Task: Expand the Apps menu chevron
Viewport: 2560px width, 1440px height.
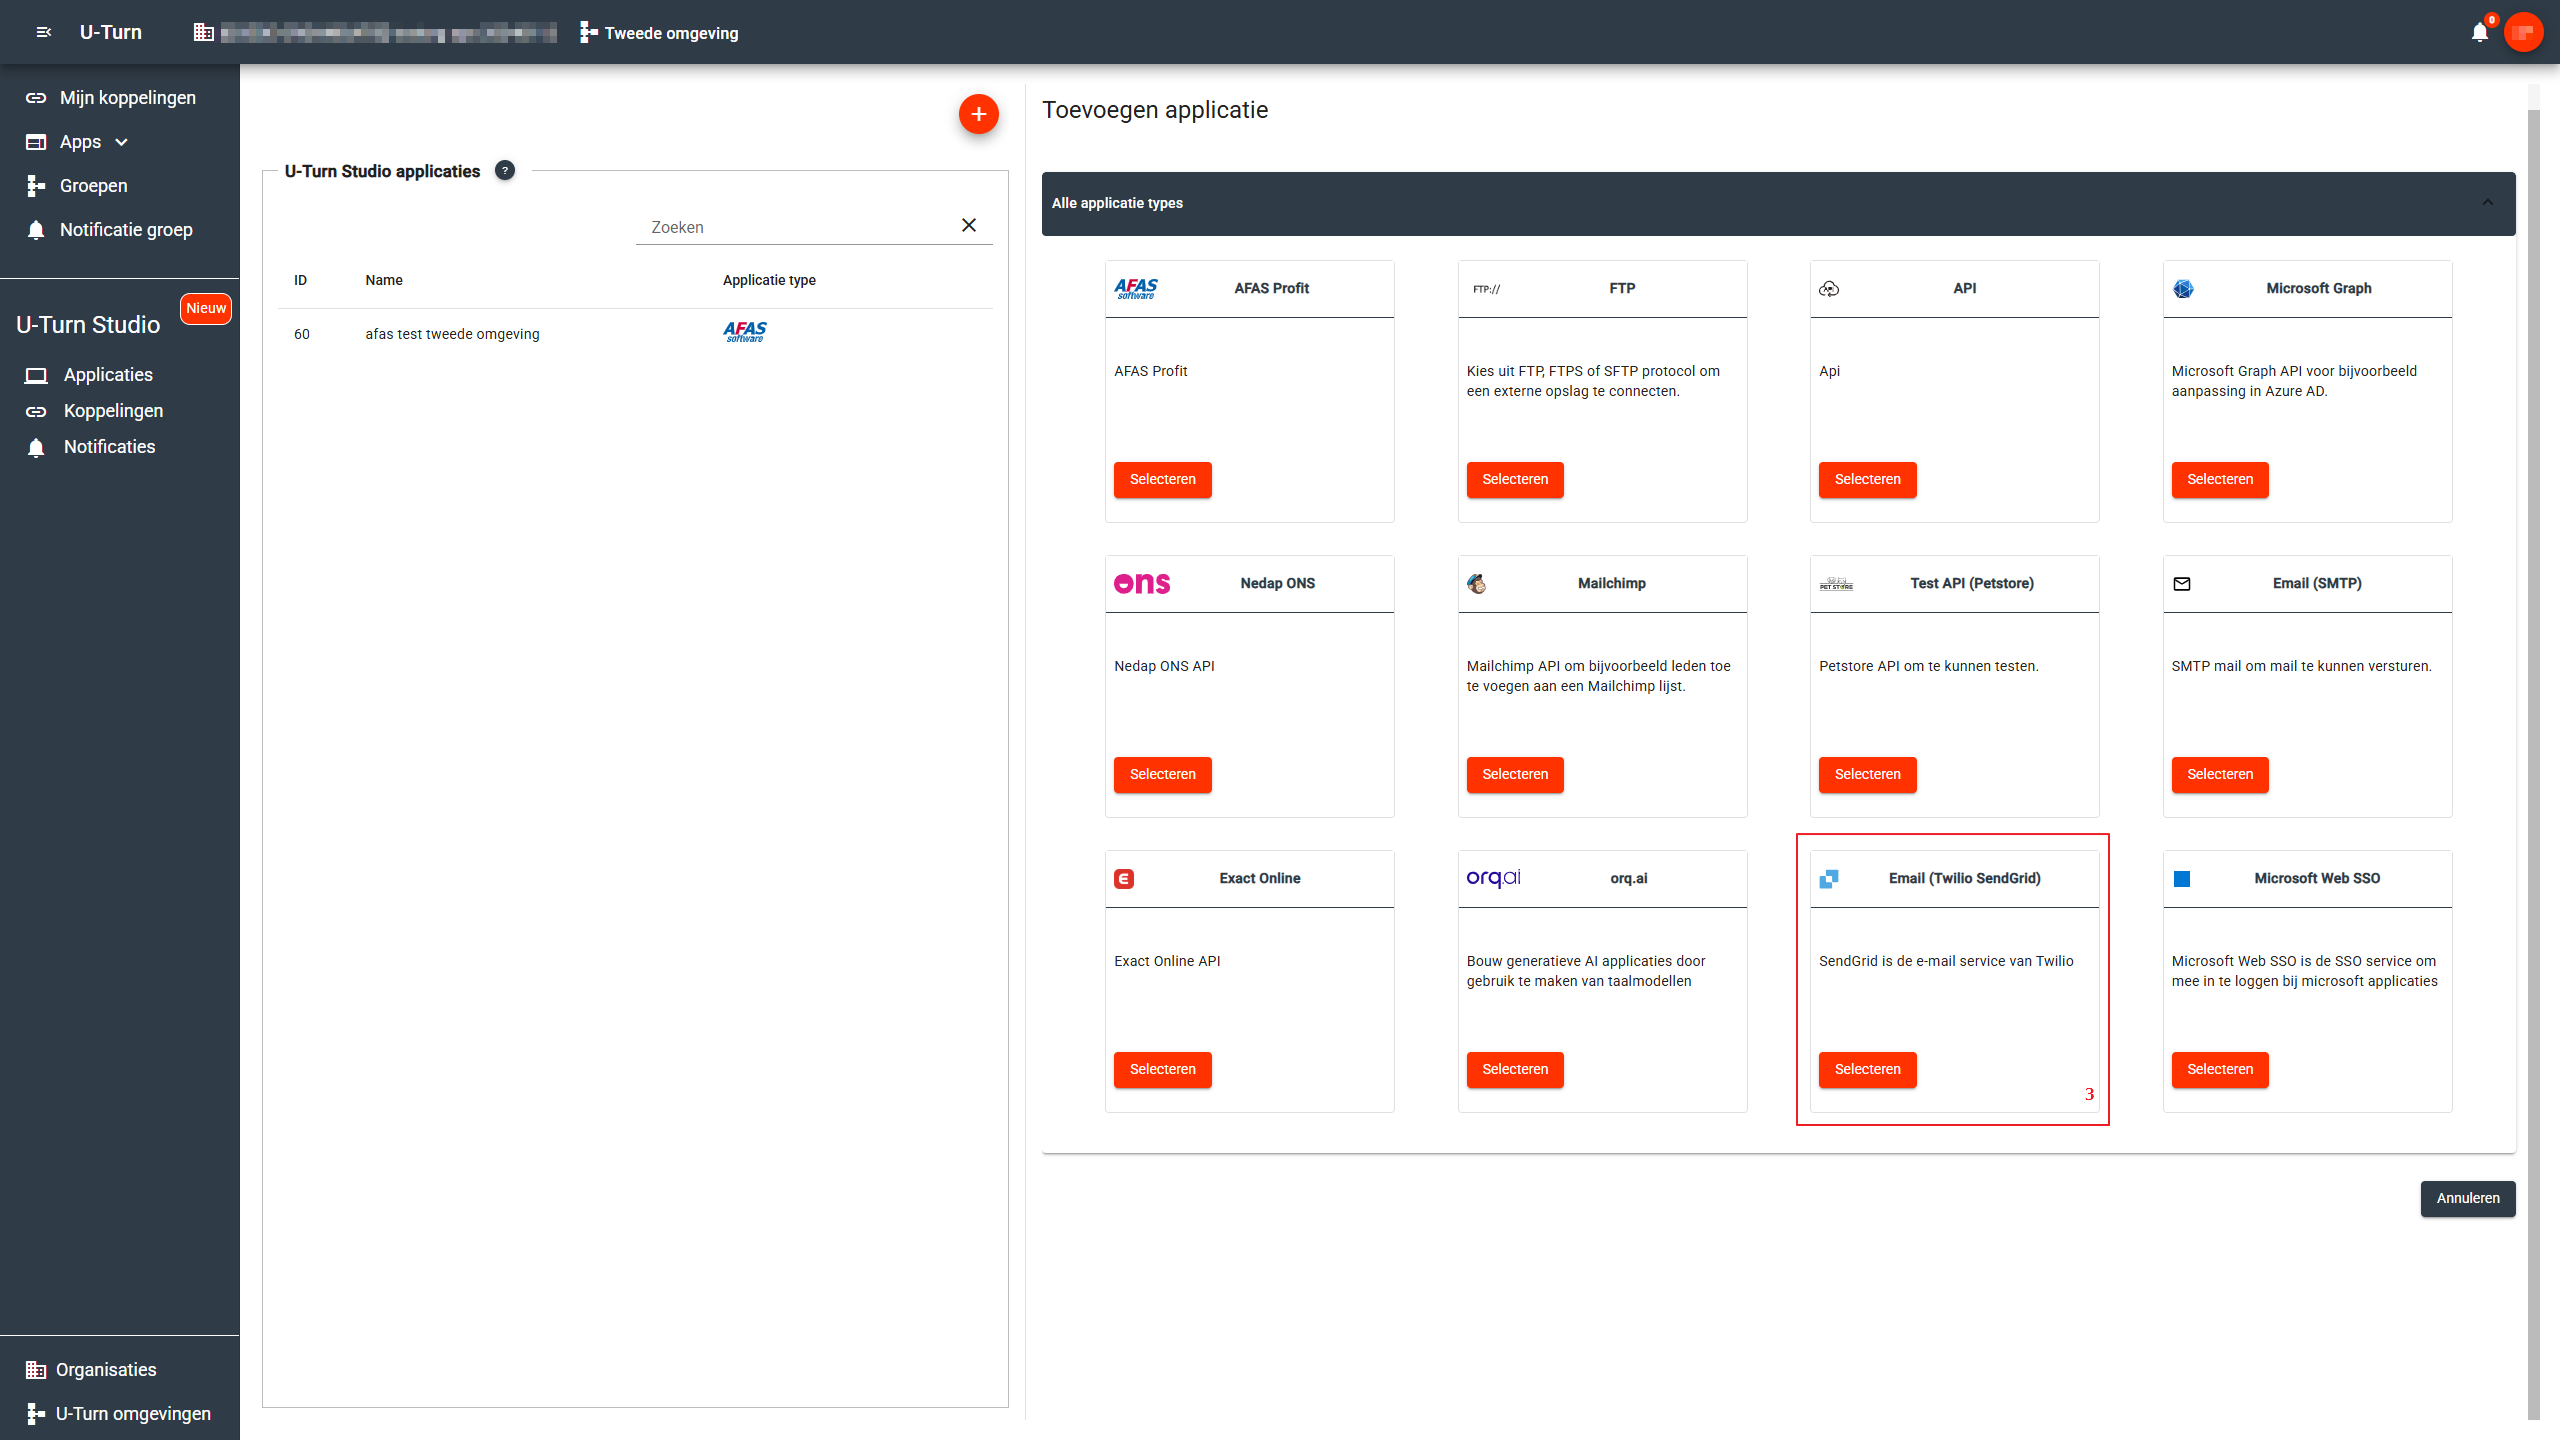Action: (122, 142)
